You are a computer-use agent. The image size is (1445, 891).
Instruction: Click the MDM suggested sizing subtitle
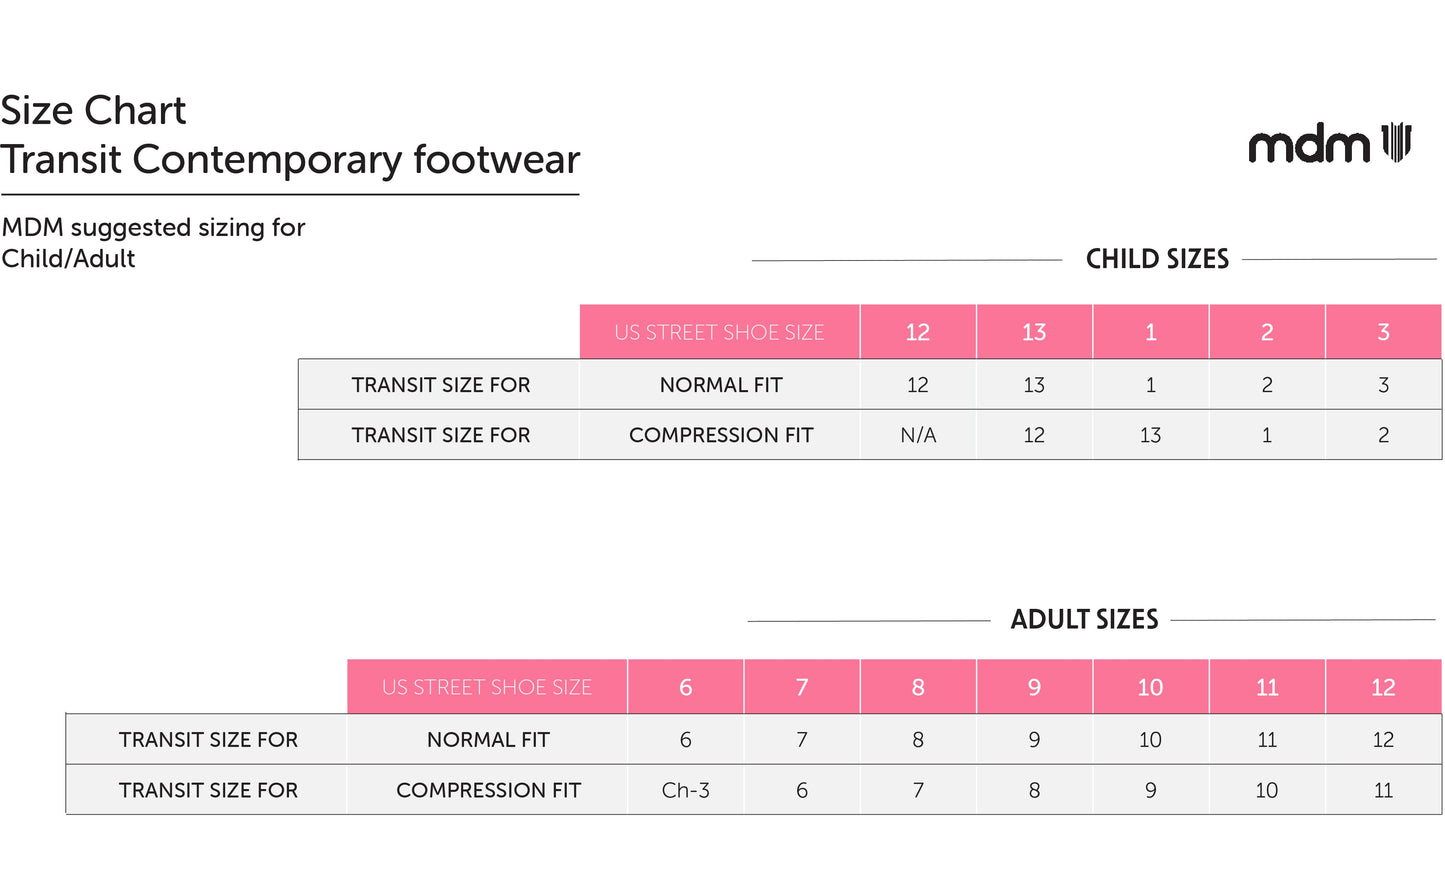(153, 242)
